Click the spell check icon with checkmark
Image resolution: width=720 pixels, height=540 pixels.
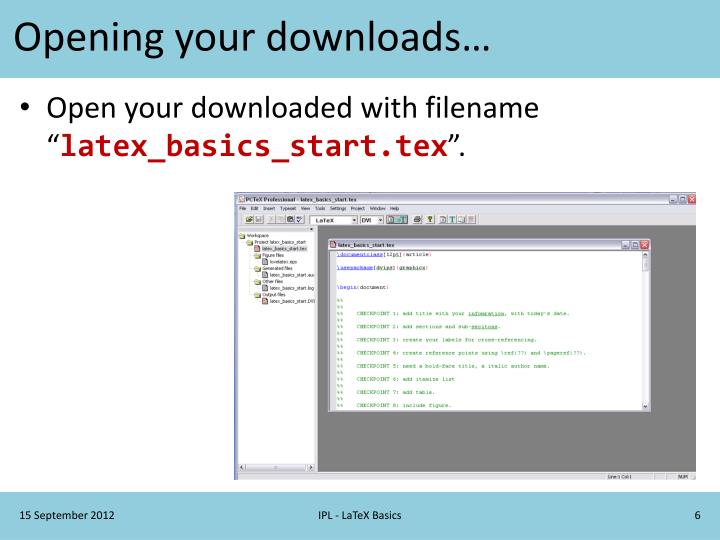(299, 219)
